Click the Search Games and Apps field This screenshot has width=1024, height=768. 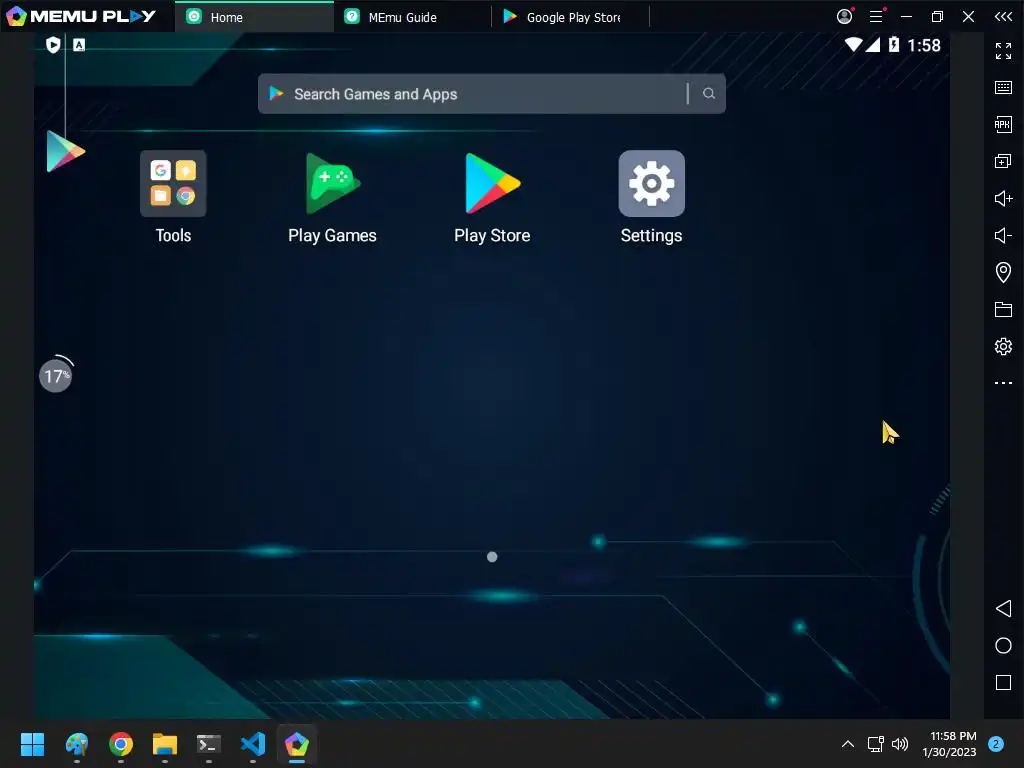491,93
